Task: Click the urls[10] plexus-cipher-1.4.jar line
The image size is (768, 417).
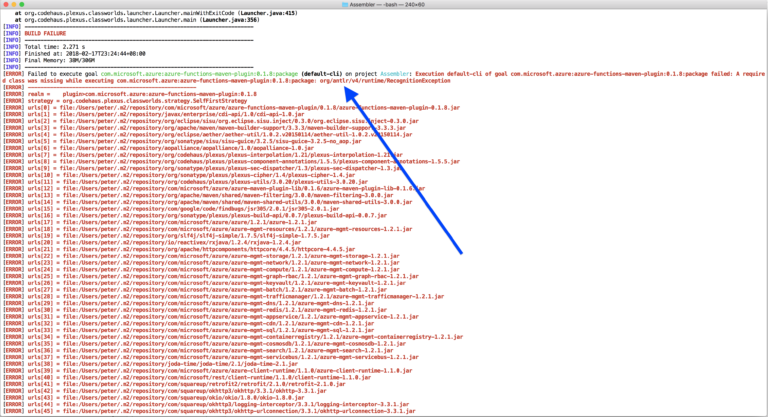Action: click(179, 175)
